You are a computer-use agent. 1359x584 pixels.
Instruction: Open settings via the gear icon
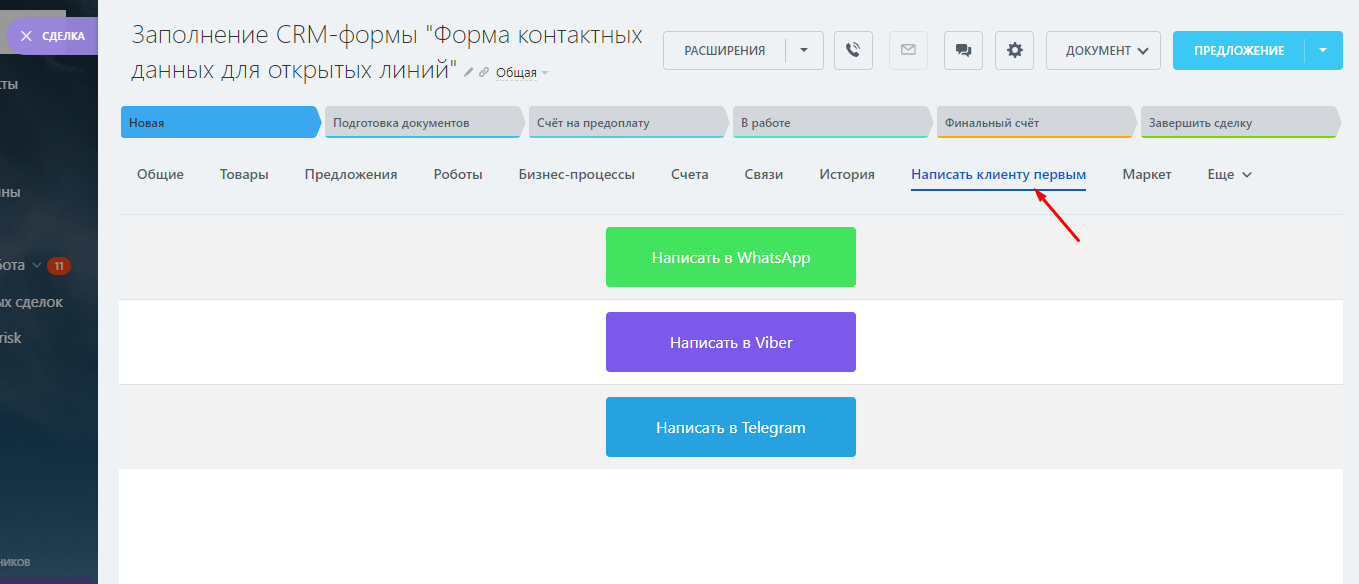[1015, 50]
